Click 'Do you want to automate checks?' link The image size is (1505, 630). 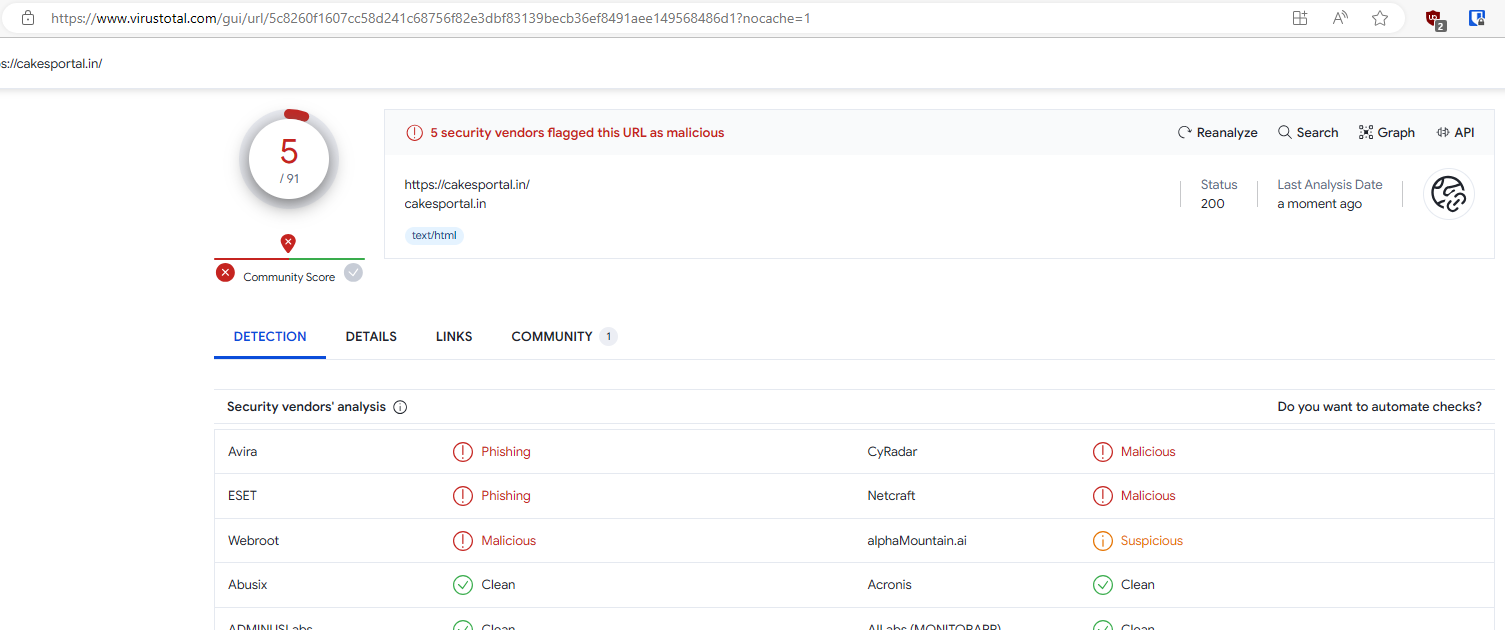point(1379,407)
